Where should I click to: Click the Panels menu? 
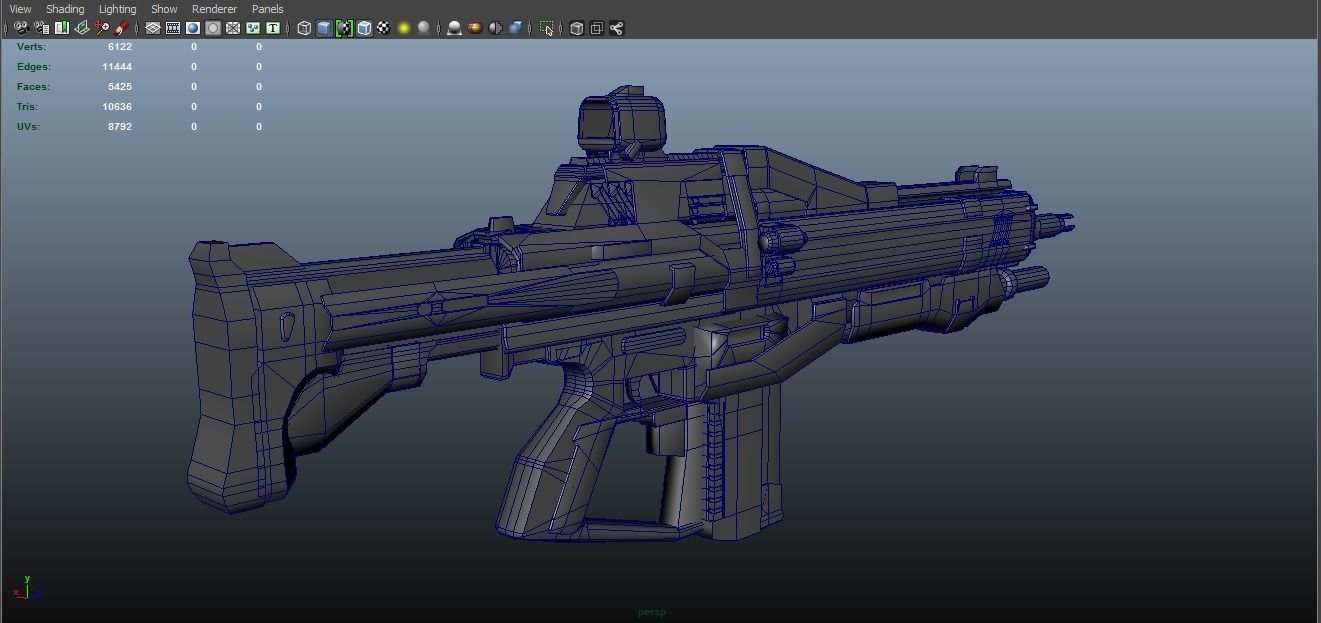pos(267,9)
